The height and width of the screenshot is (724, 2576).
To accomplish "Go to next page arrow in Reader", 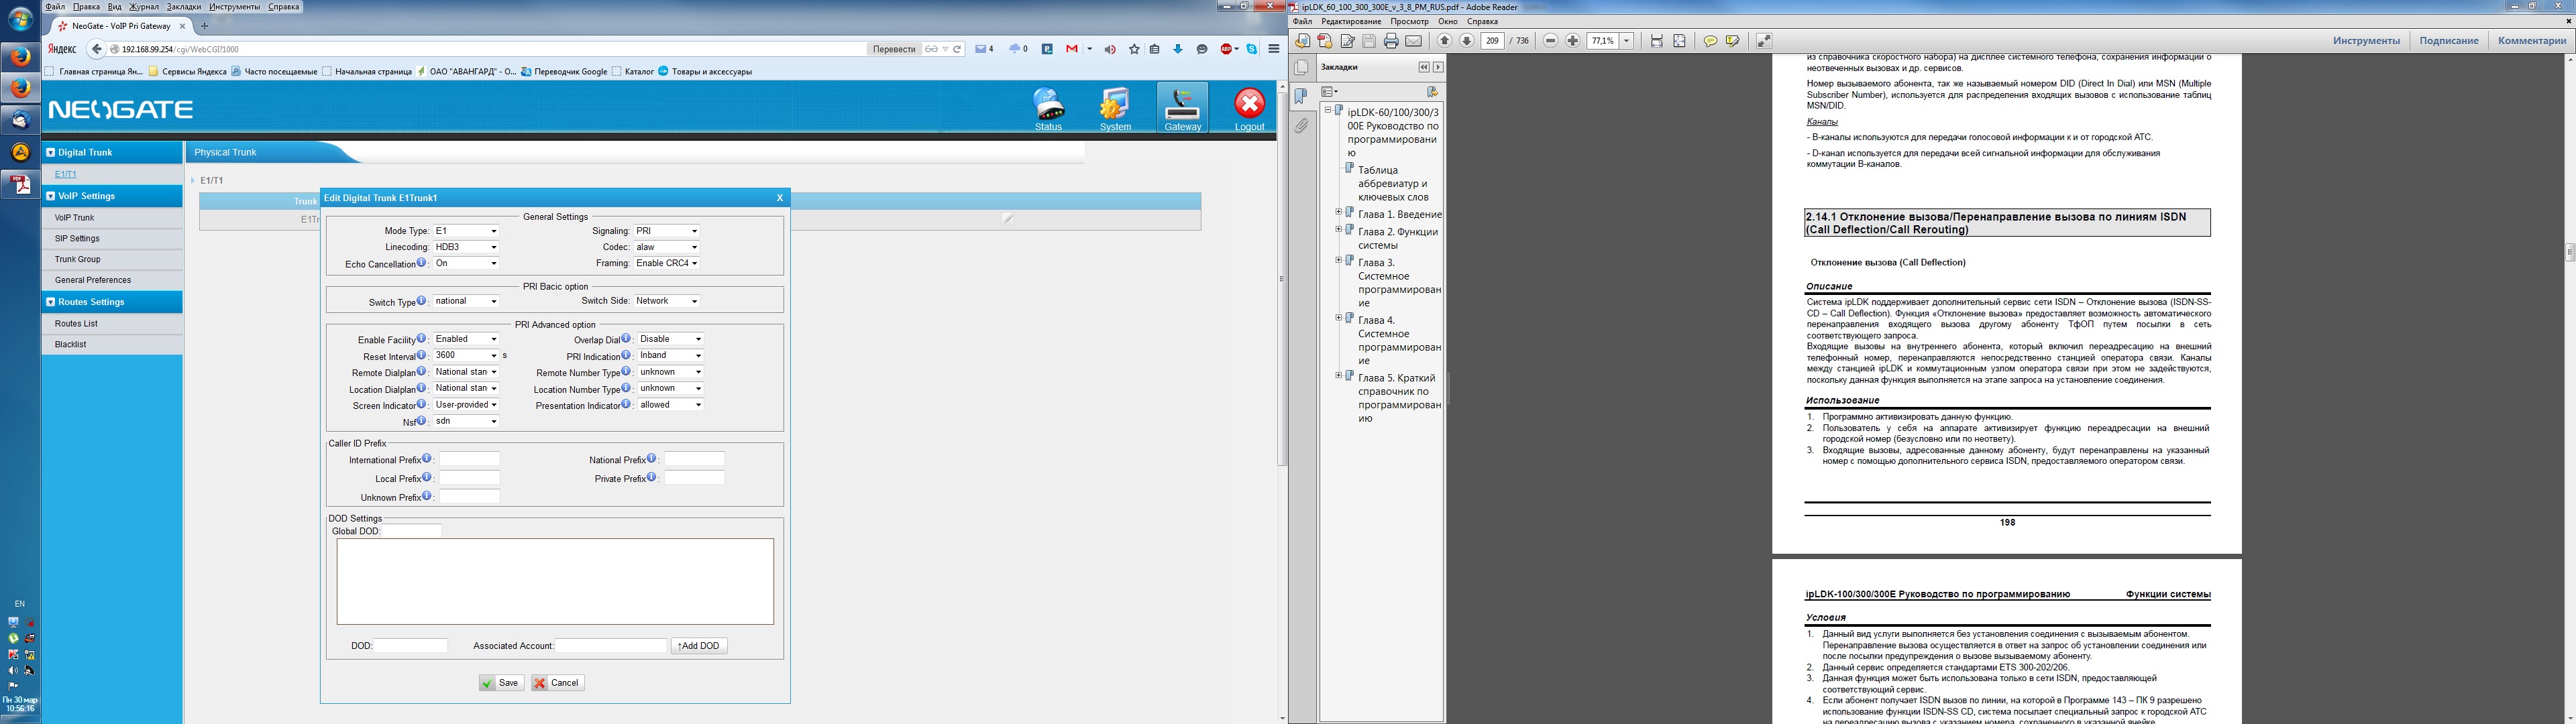I will pos(1467,41).
